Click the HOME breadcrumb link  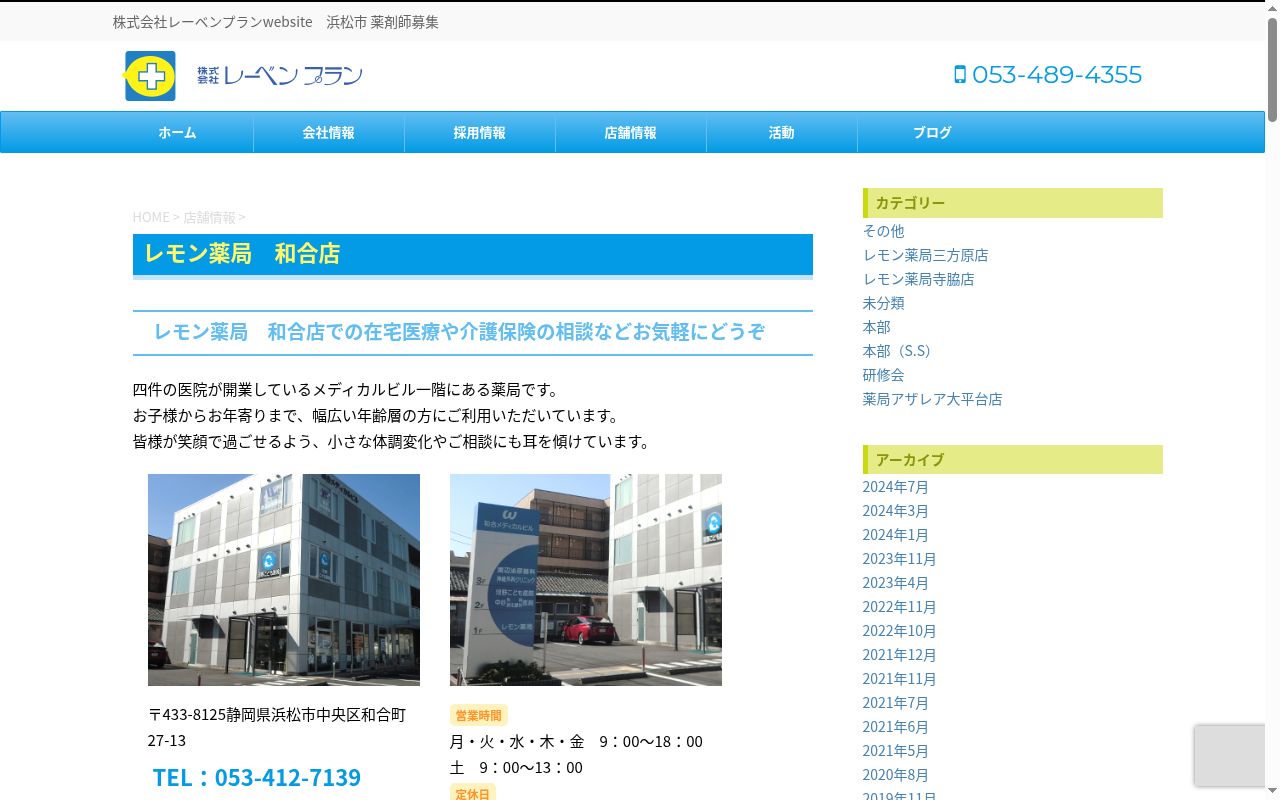(151, 217)
